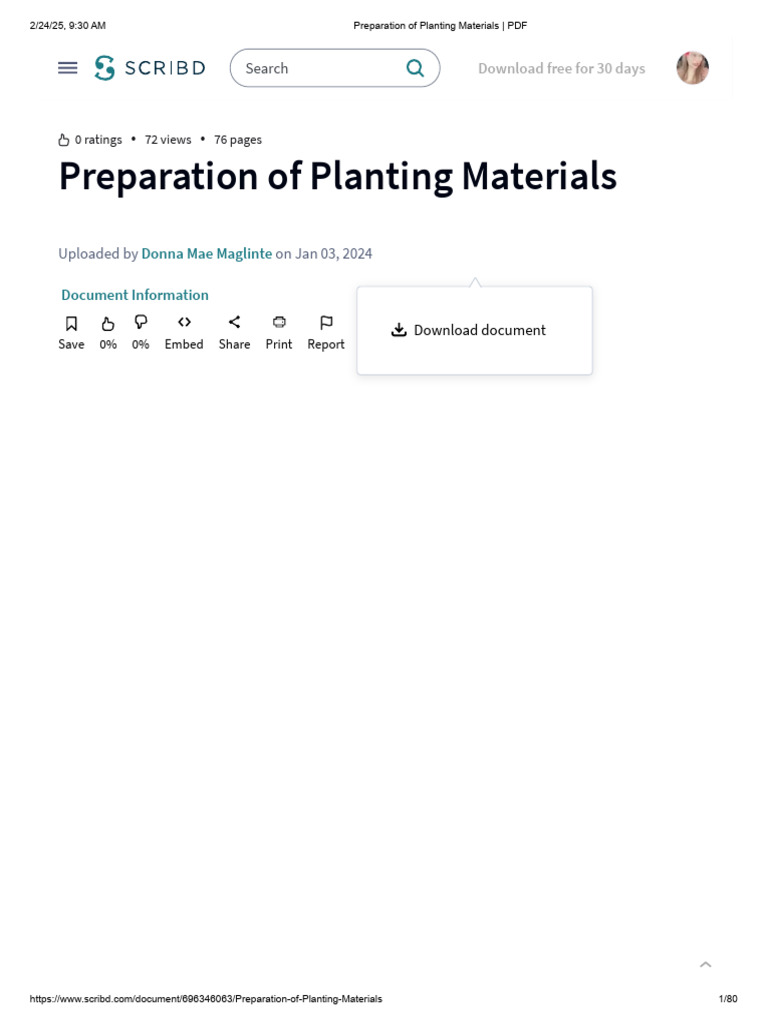Viewport: 768px width, 1024px height.
Task: Share this document
Action: [x=234, y=333]
